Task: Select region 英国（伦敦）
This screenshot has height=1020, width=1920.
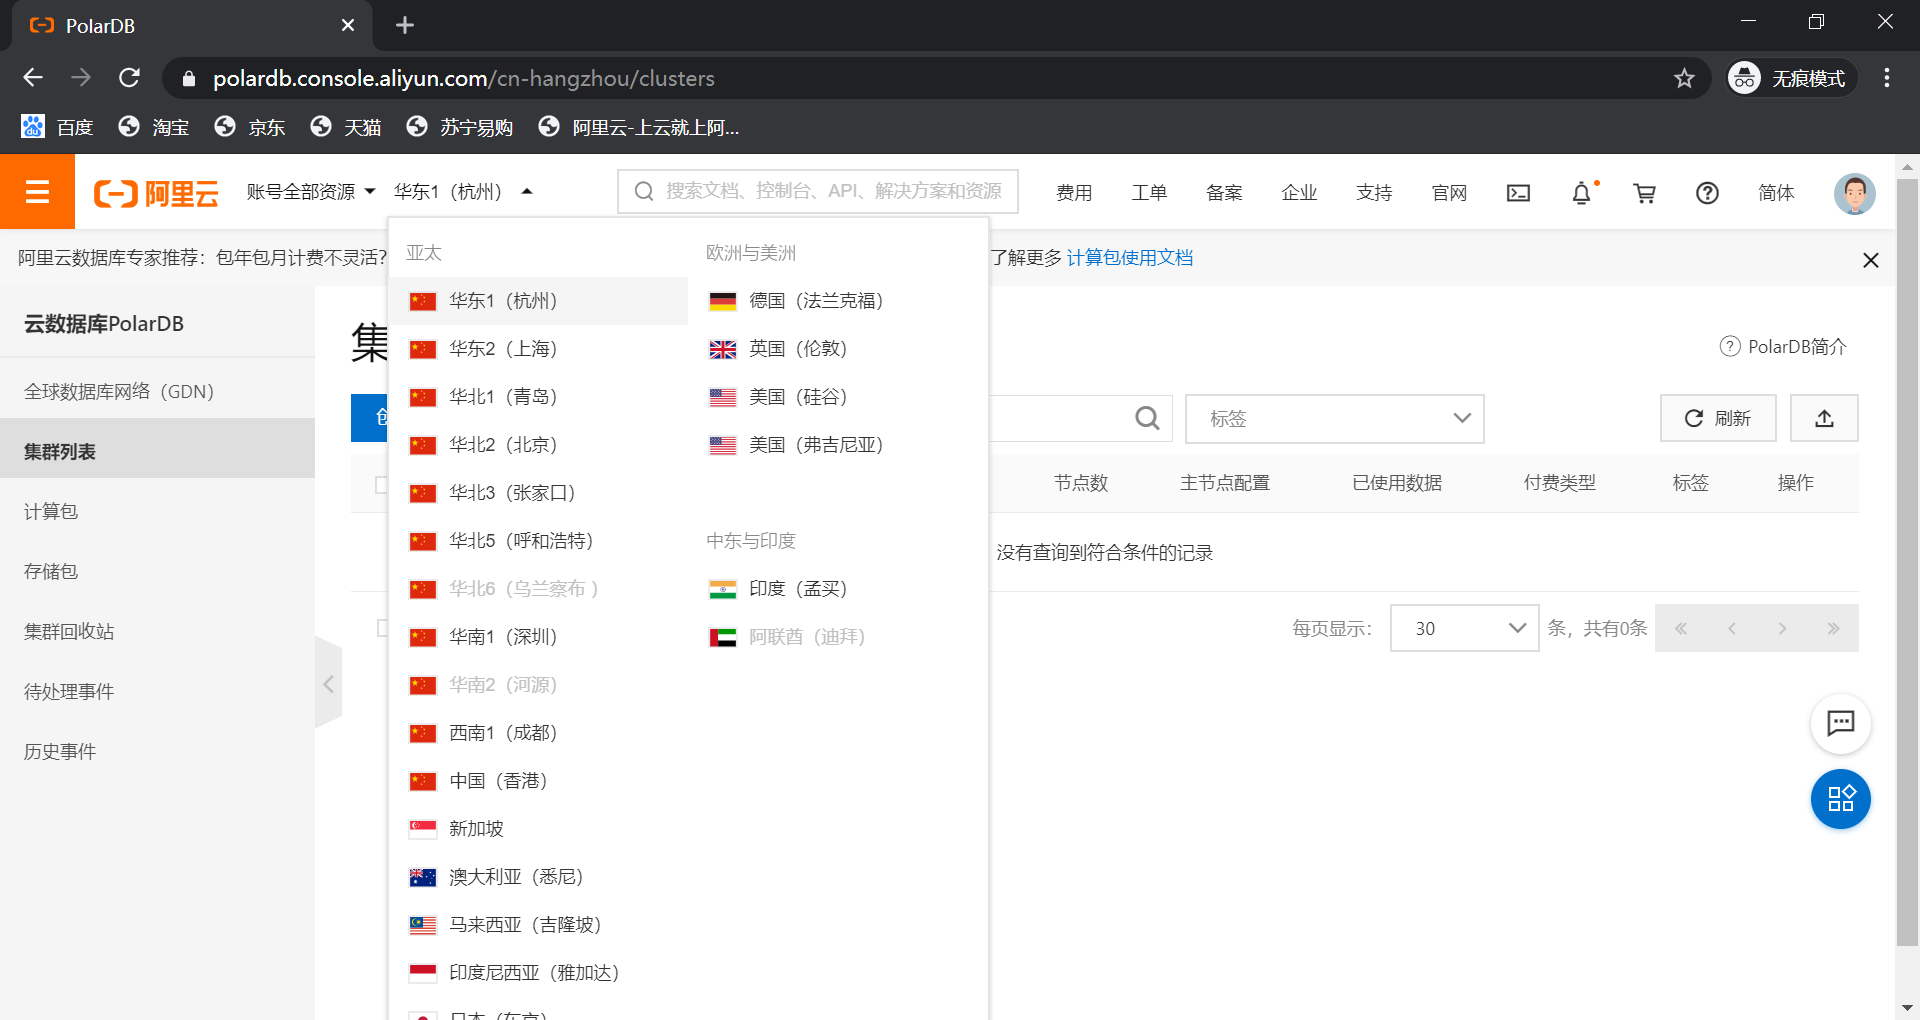Action: [838, 349]
